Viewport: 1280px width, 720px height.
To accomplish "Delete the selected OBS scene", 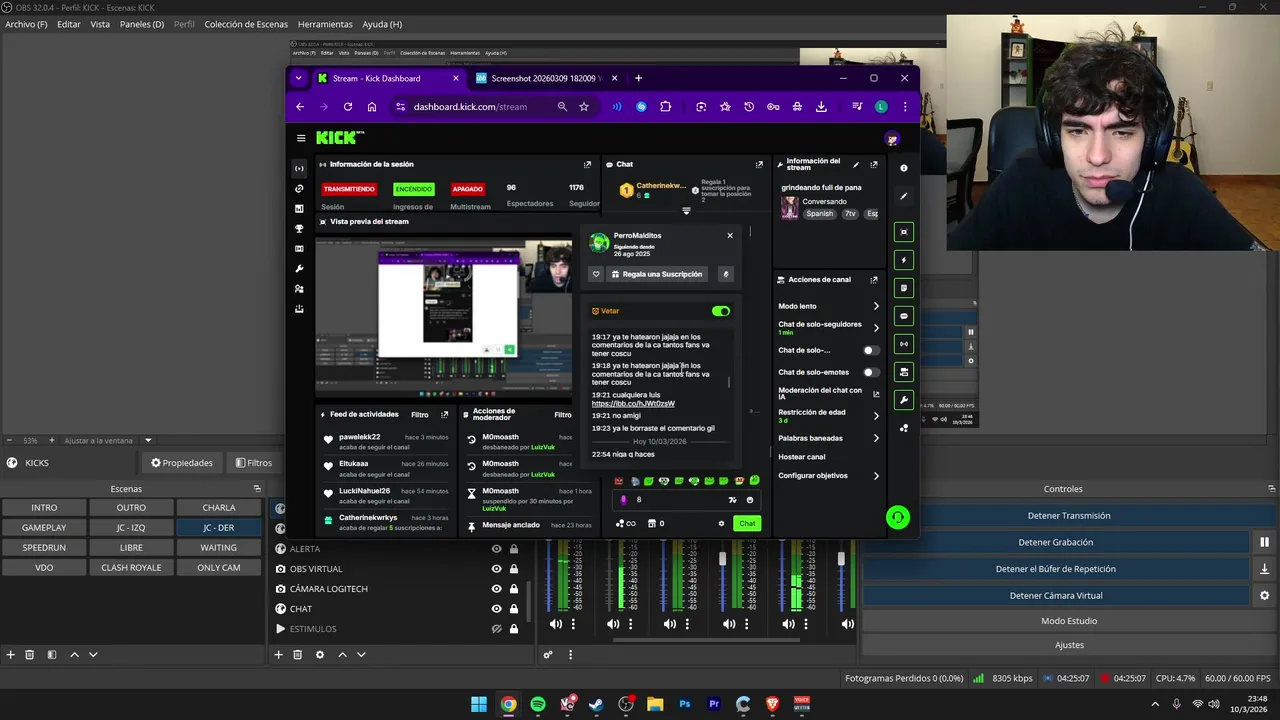I will 30,655.
